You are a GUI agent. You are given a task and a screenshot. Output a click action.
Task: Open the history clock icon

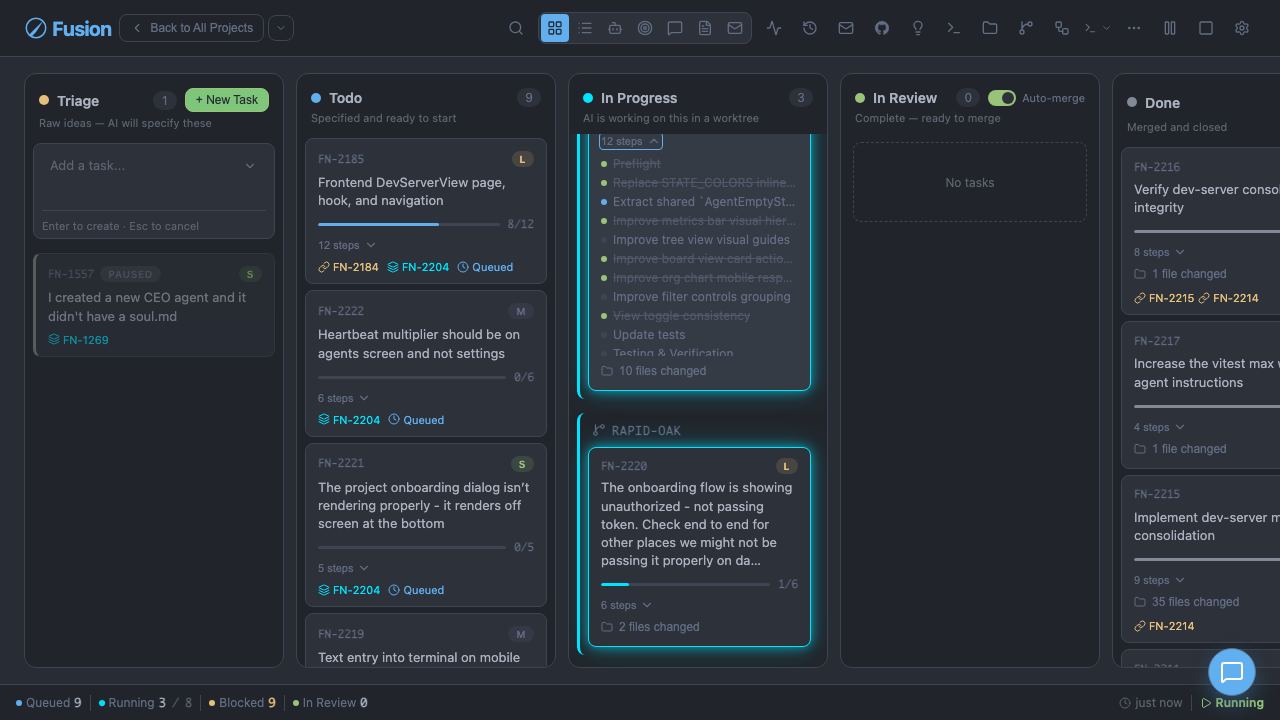(x=810, y=28)
